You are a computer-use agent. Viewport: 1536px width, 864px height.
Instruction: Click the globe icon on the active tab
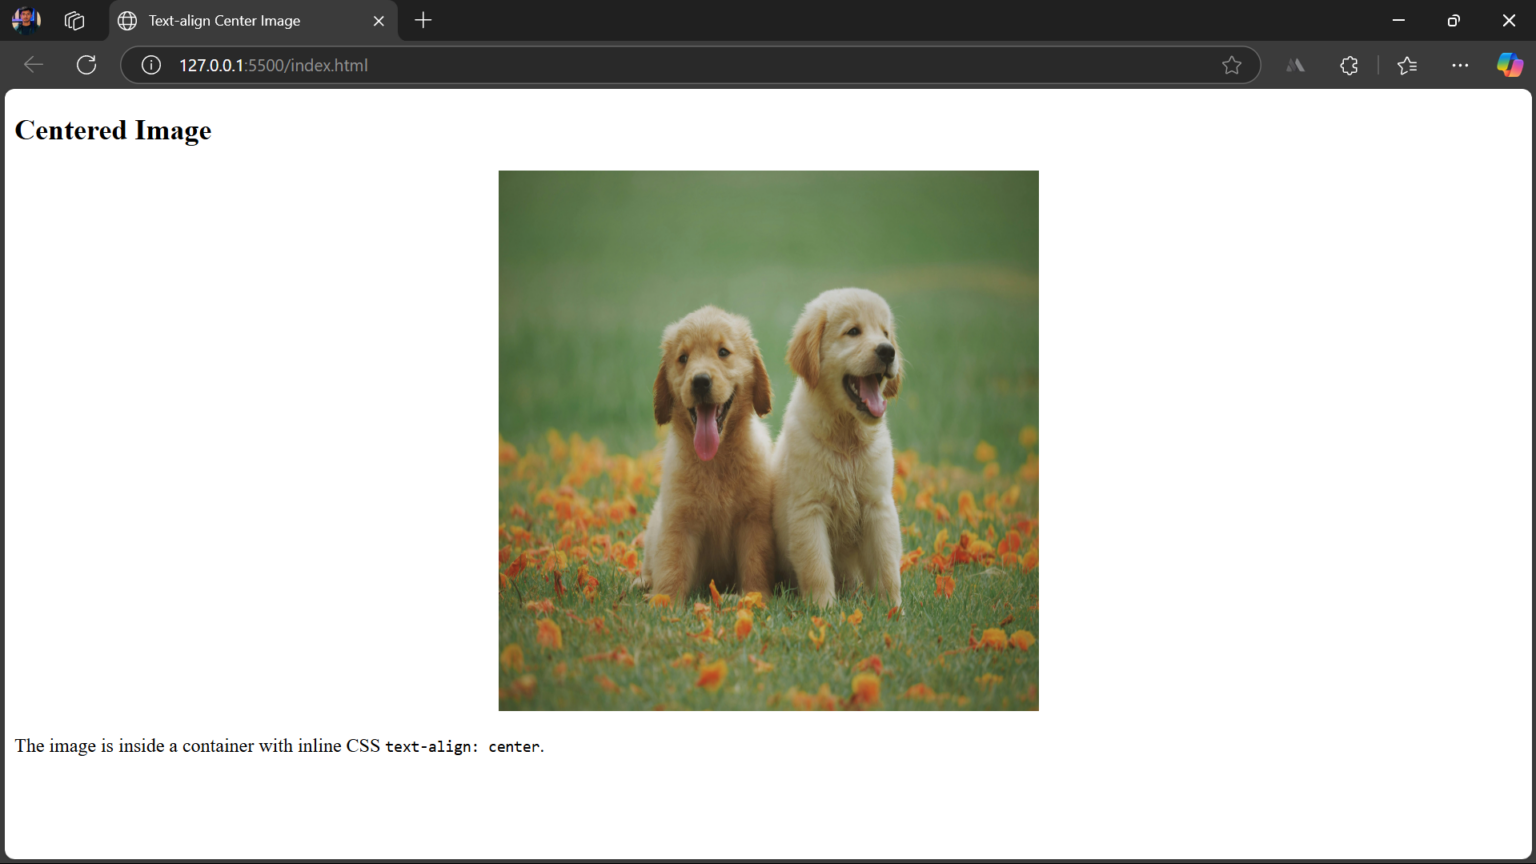click(126, 20)
